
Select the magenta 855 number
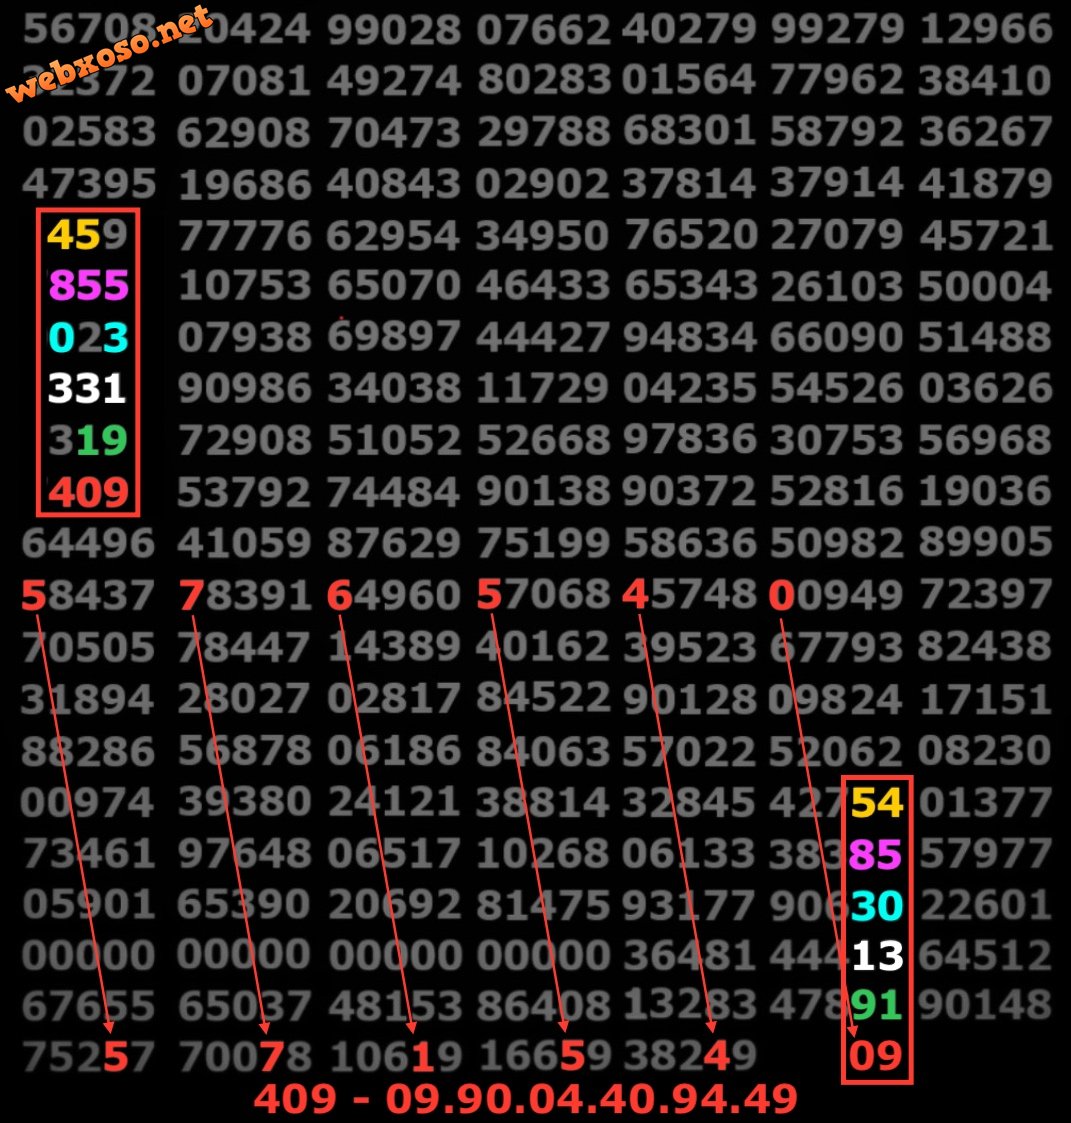click(x=88, y=285)
